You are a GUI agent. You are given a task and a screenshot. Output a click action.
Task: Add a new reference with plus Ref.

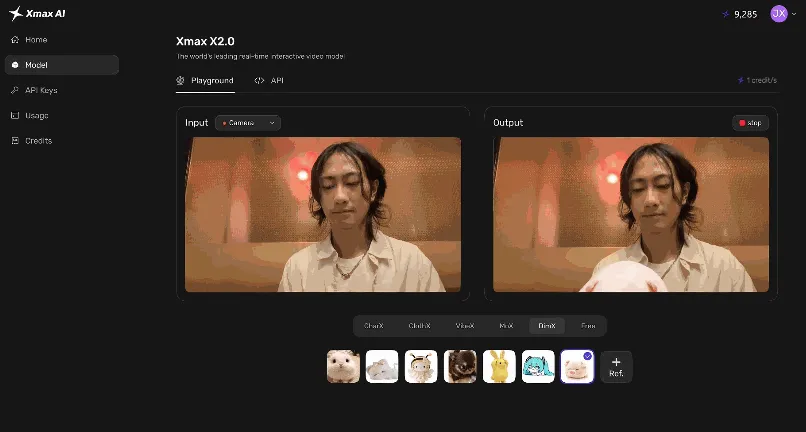tap(616, 367)
